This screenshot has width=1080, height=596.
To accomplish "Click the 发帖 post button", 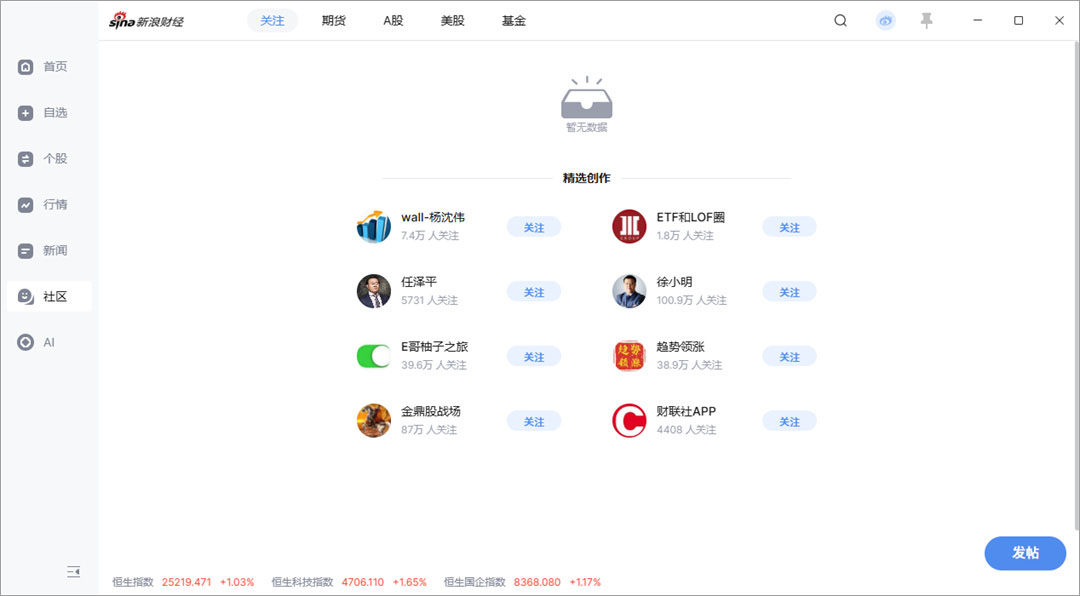I will pos(1025,553).
